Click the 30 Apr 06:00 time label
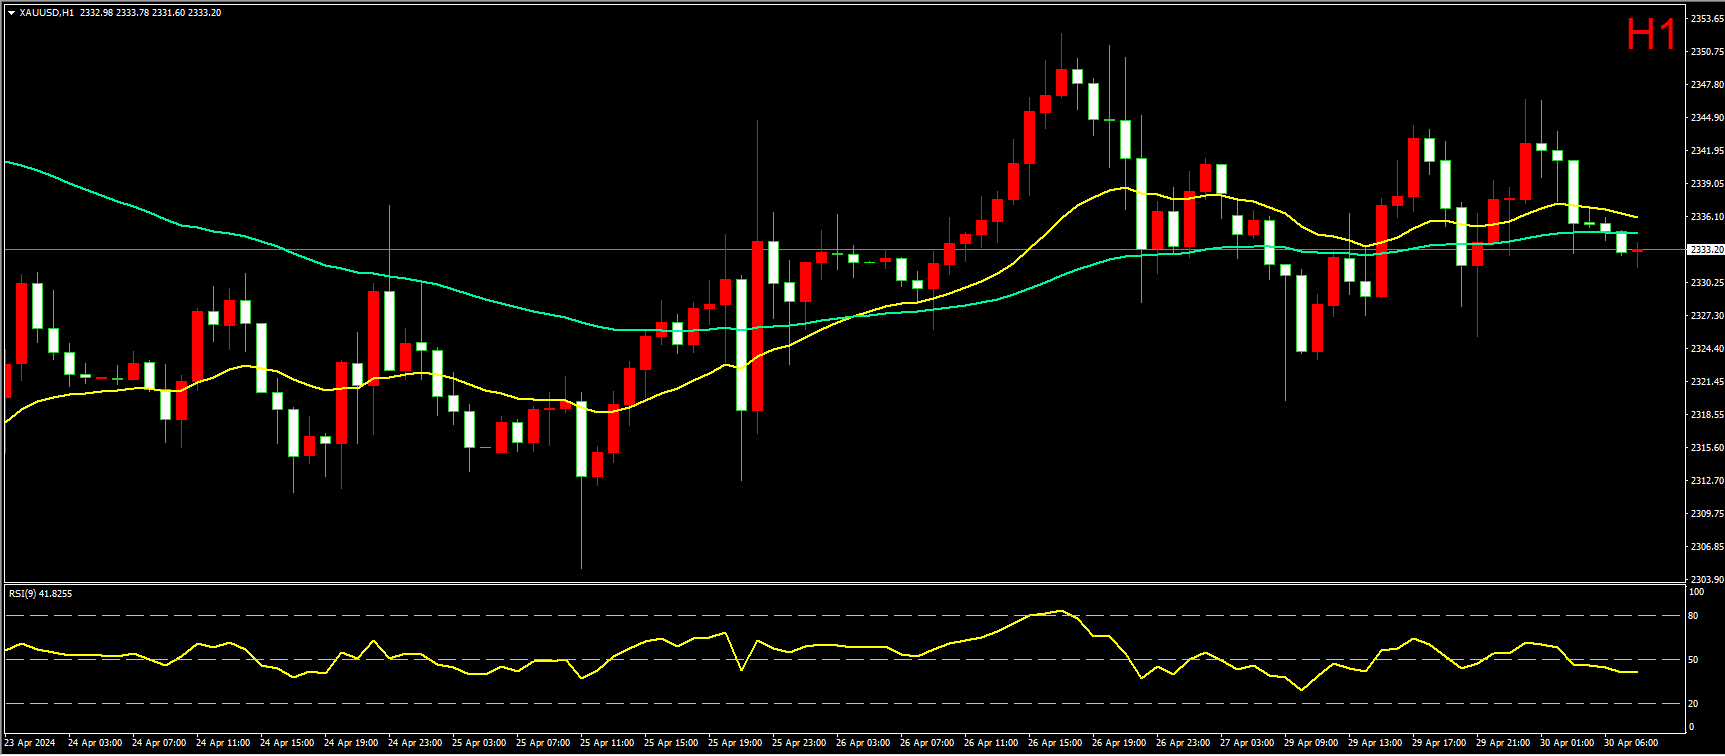The height and width of the screenshot is (756, 1725). coord(1631,743)
